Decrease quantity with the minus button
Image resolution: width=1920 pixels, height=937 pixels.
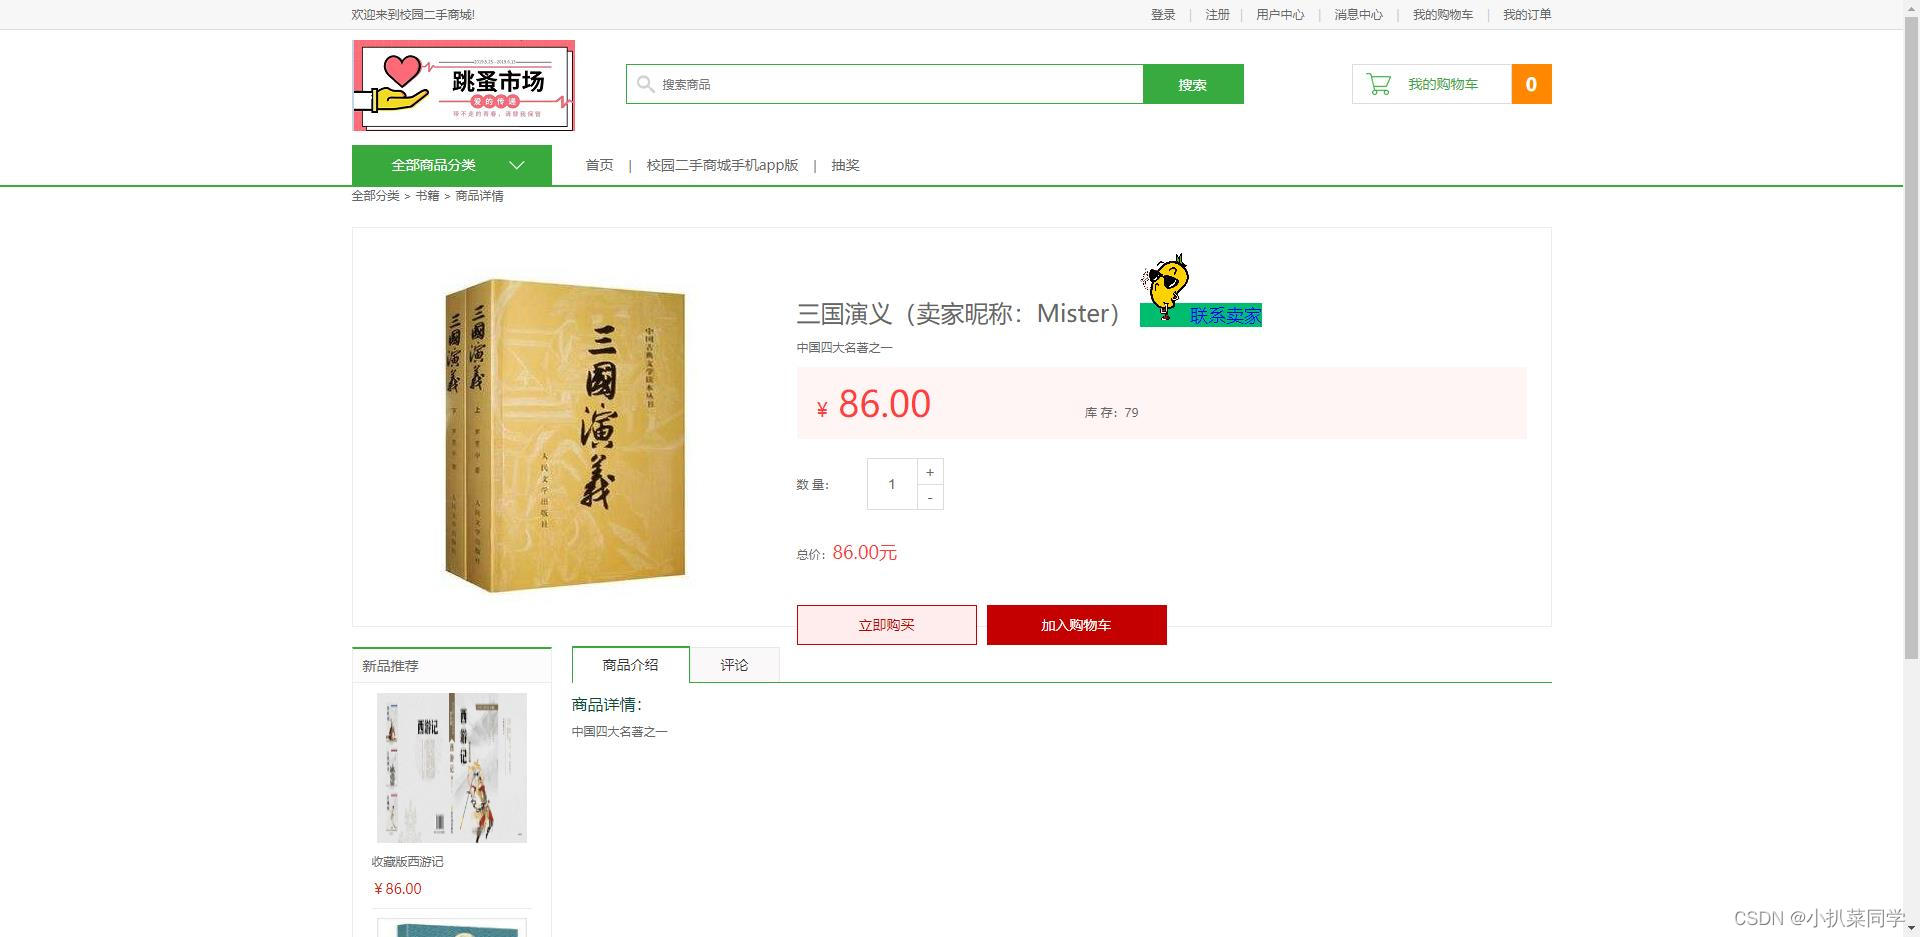pos(930,497)
